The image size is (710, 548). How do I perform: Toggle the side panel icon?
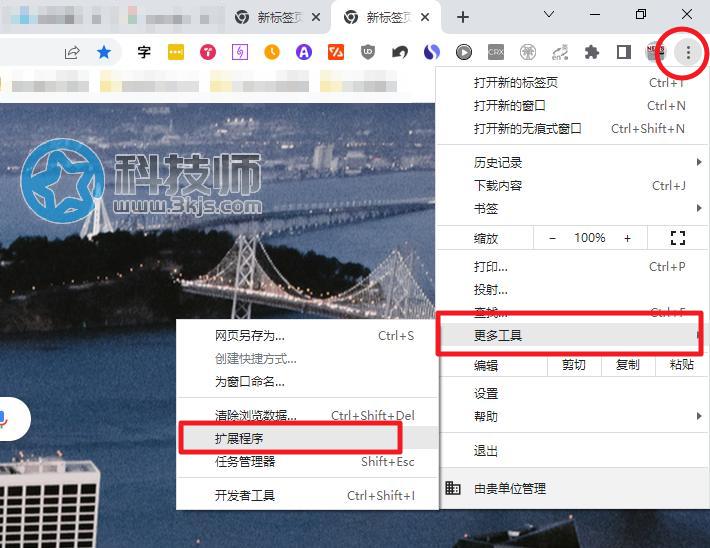coord(624,53)
